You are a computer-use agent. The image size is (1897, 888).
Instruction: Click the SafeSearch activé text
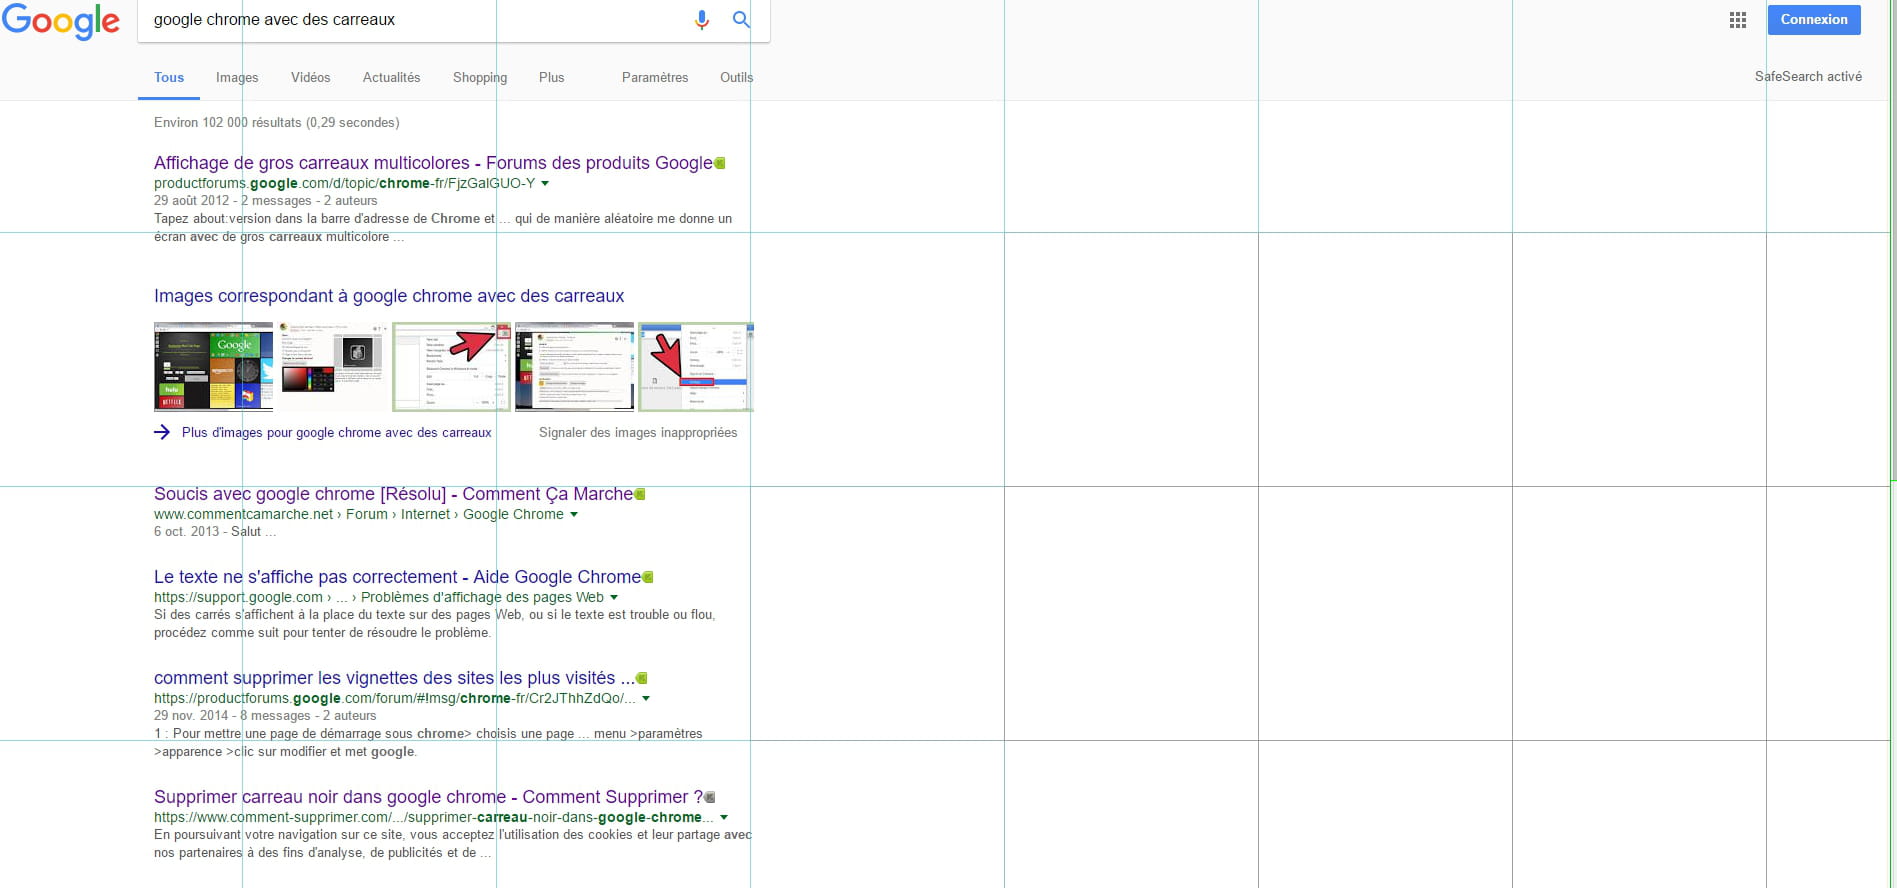1808,76
